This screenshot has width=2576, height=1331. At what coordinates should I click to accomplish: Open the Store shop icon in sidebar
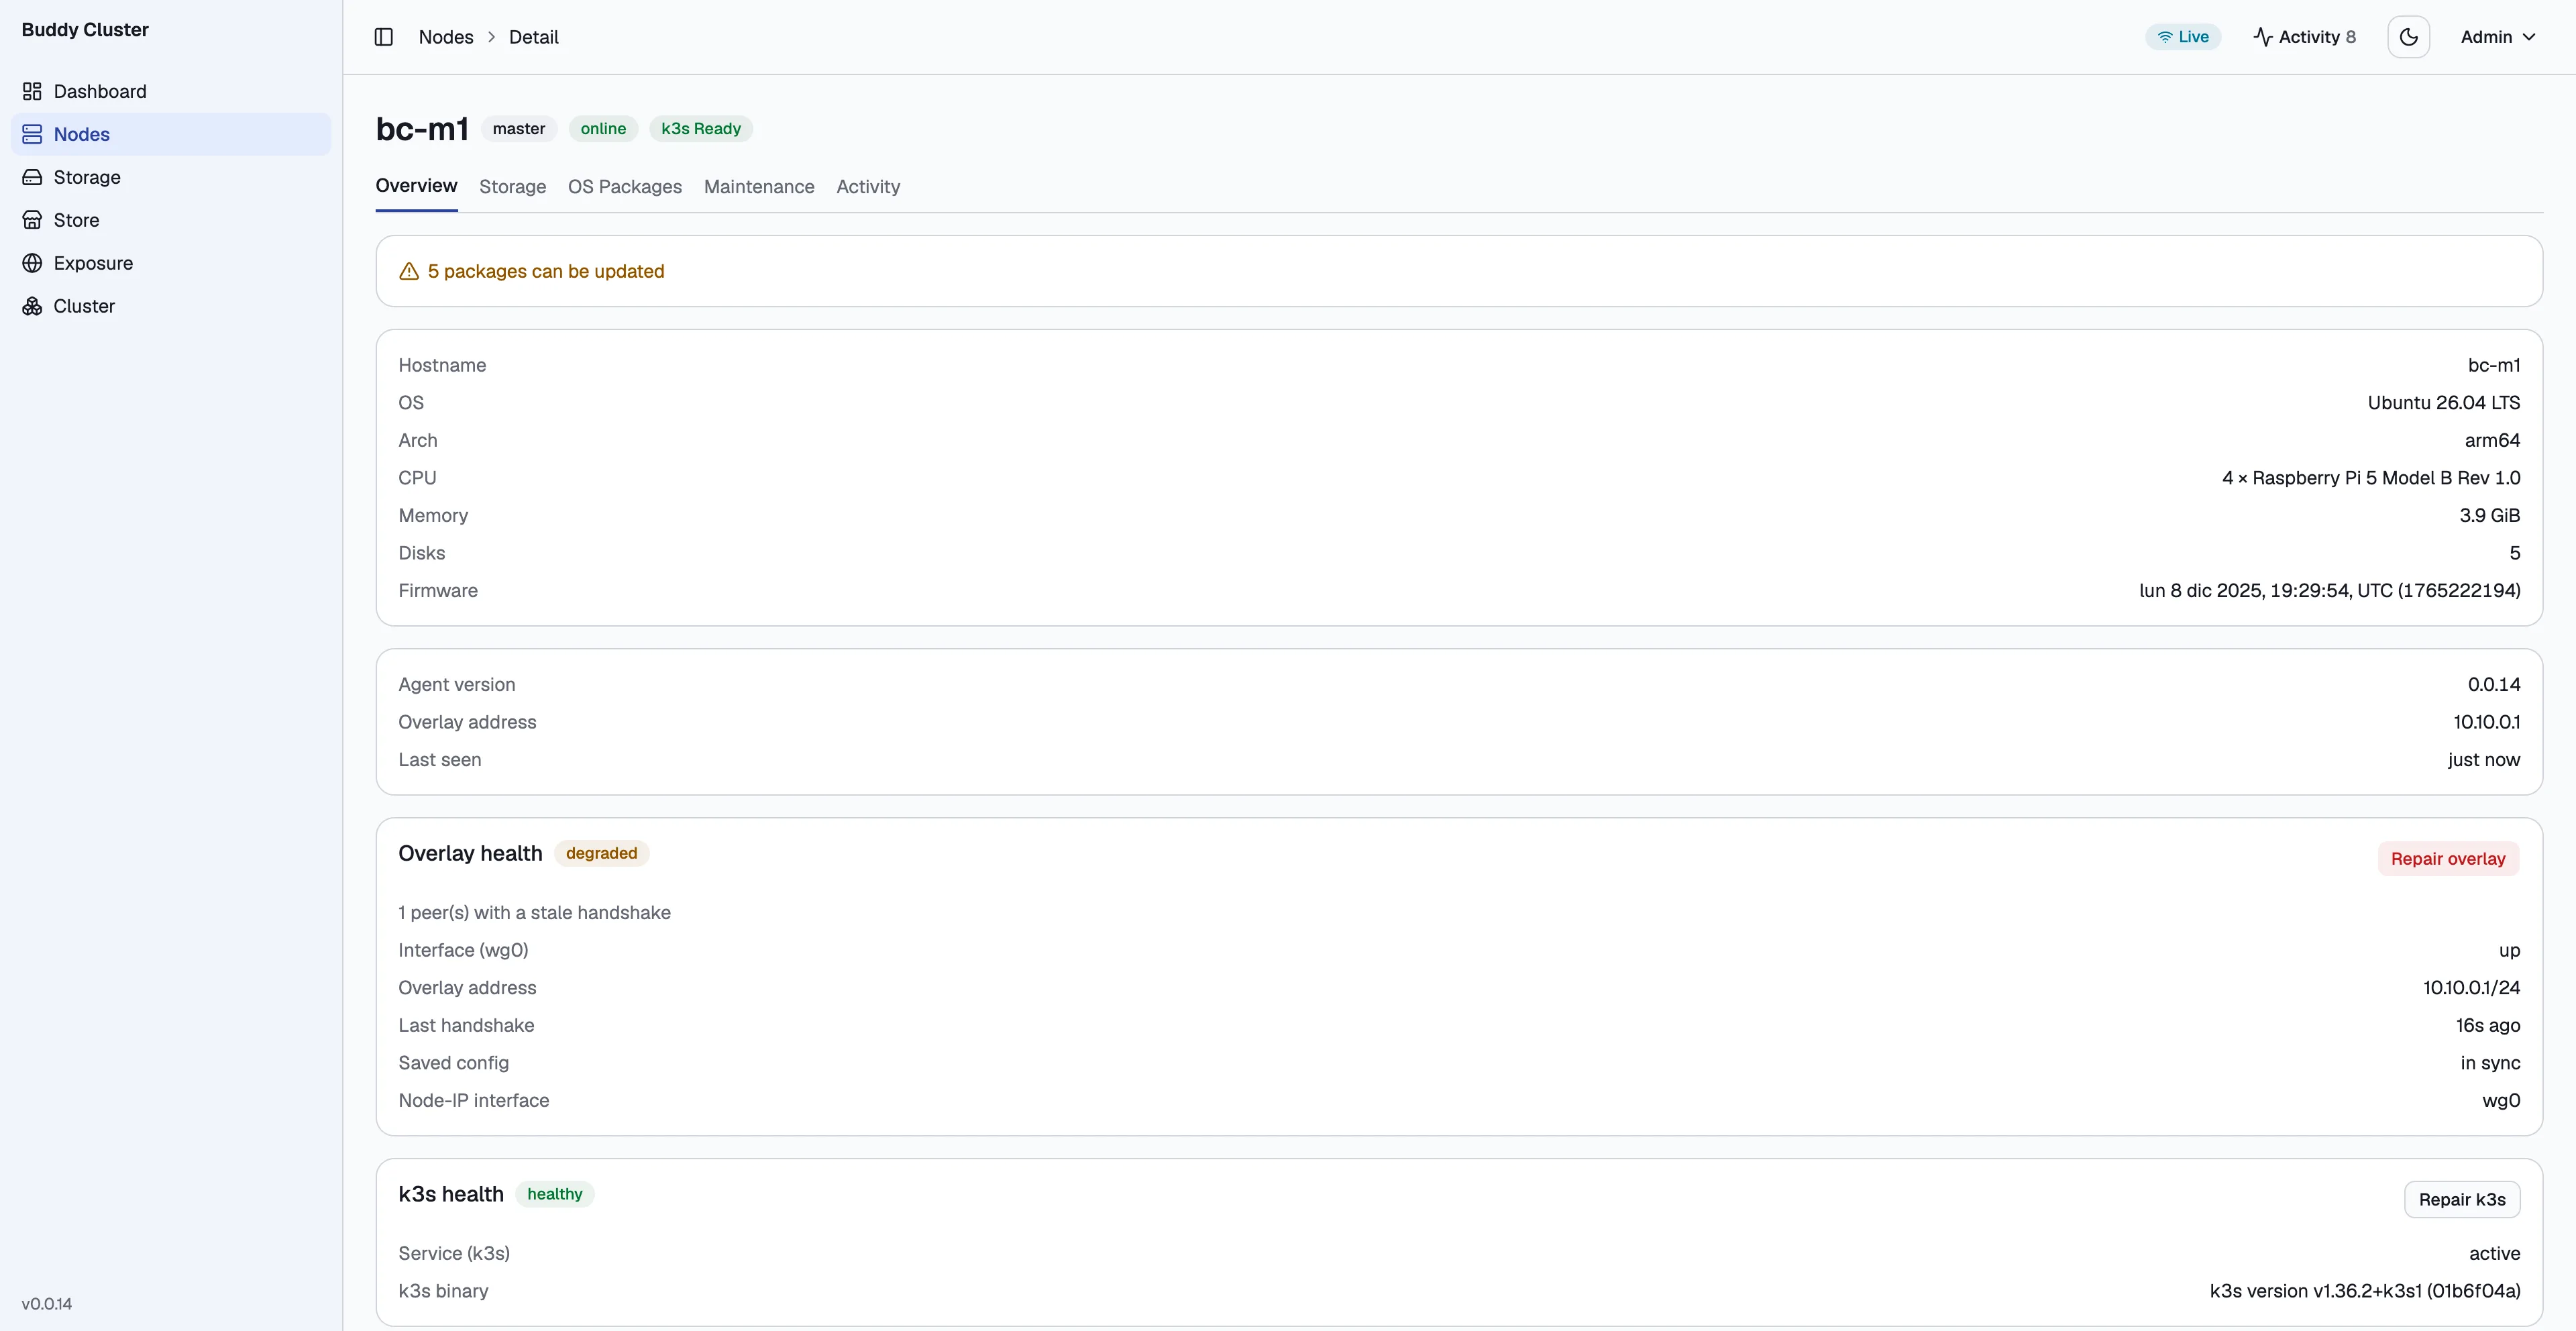[x=32, y=220]
